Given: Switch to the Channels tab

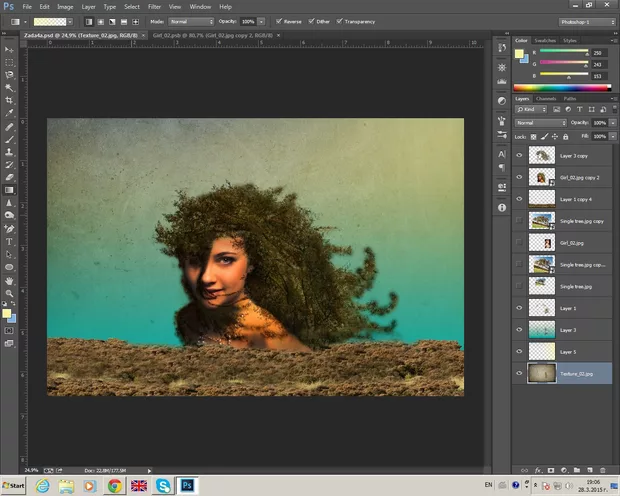Looking at the screenshot, I should [x=546, y=98].
